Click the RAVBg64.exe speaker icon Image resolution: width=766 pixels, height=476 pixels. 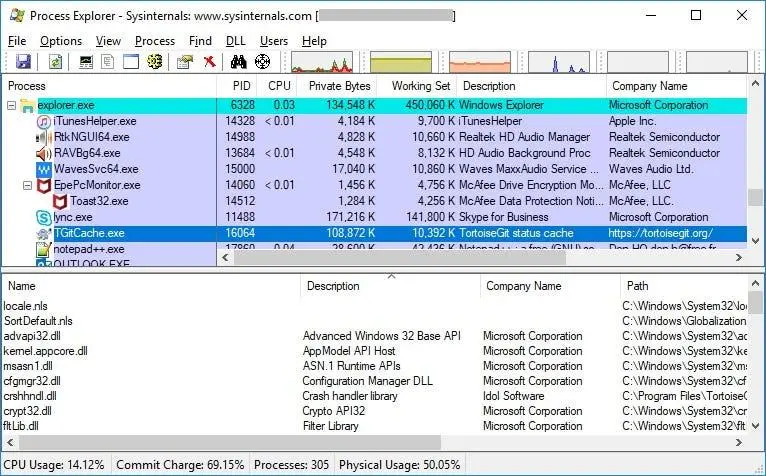coord(44,153)
